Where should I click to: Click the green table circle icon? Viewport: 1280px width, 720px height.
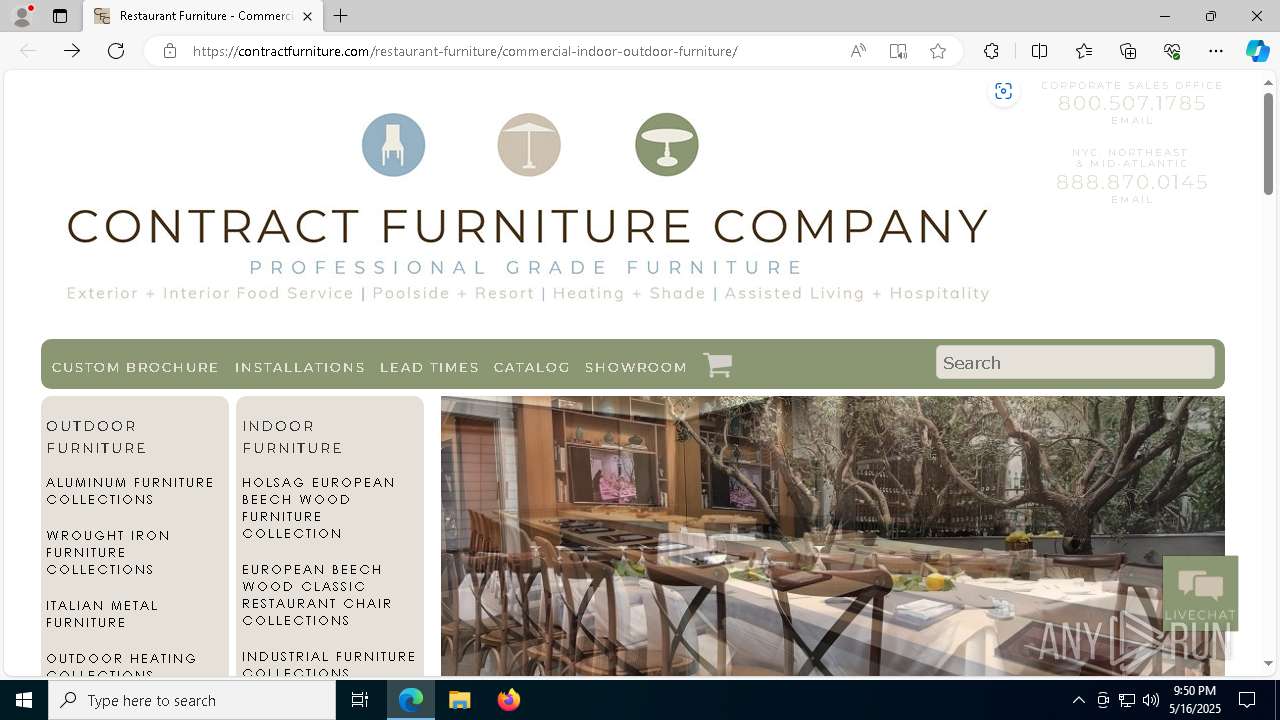point(666,145)
